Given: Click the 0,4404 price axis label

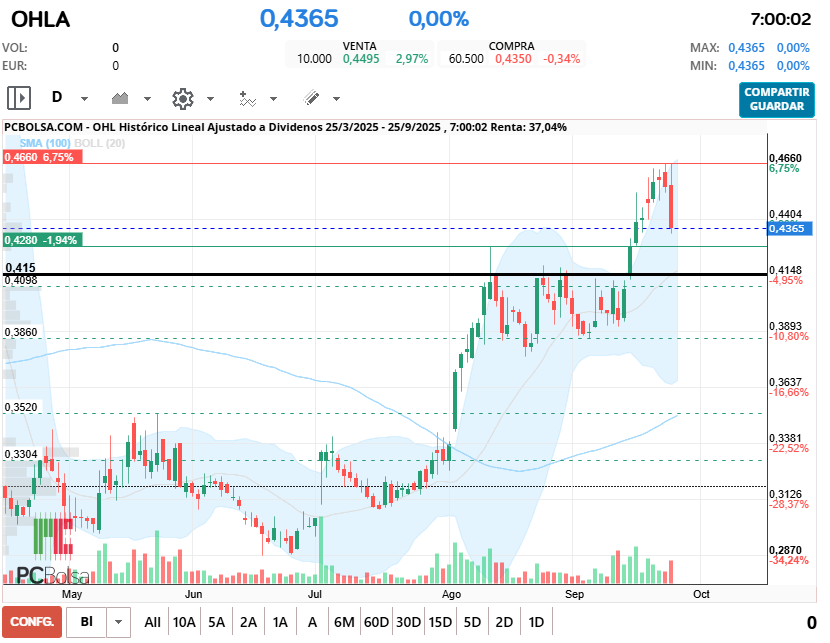Looking at the screenshot, I should [786, 214].
